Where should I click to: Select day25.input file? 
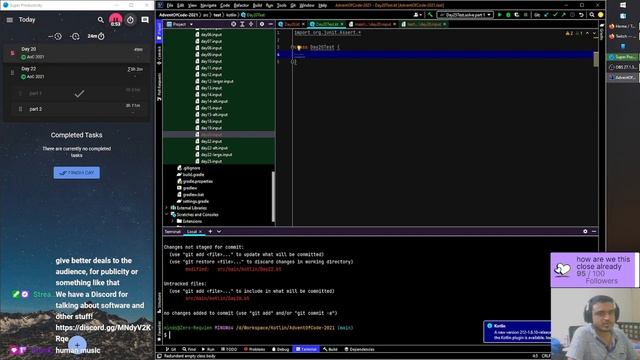209,161
